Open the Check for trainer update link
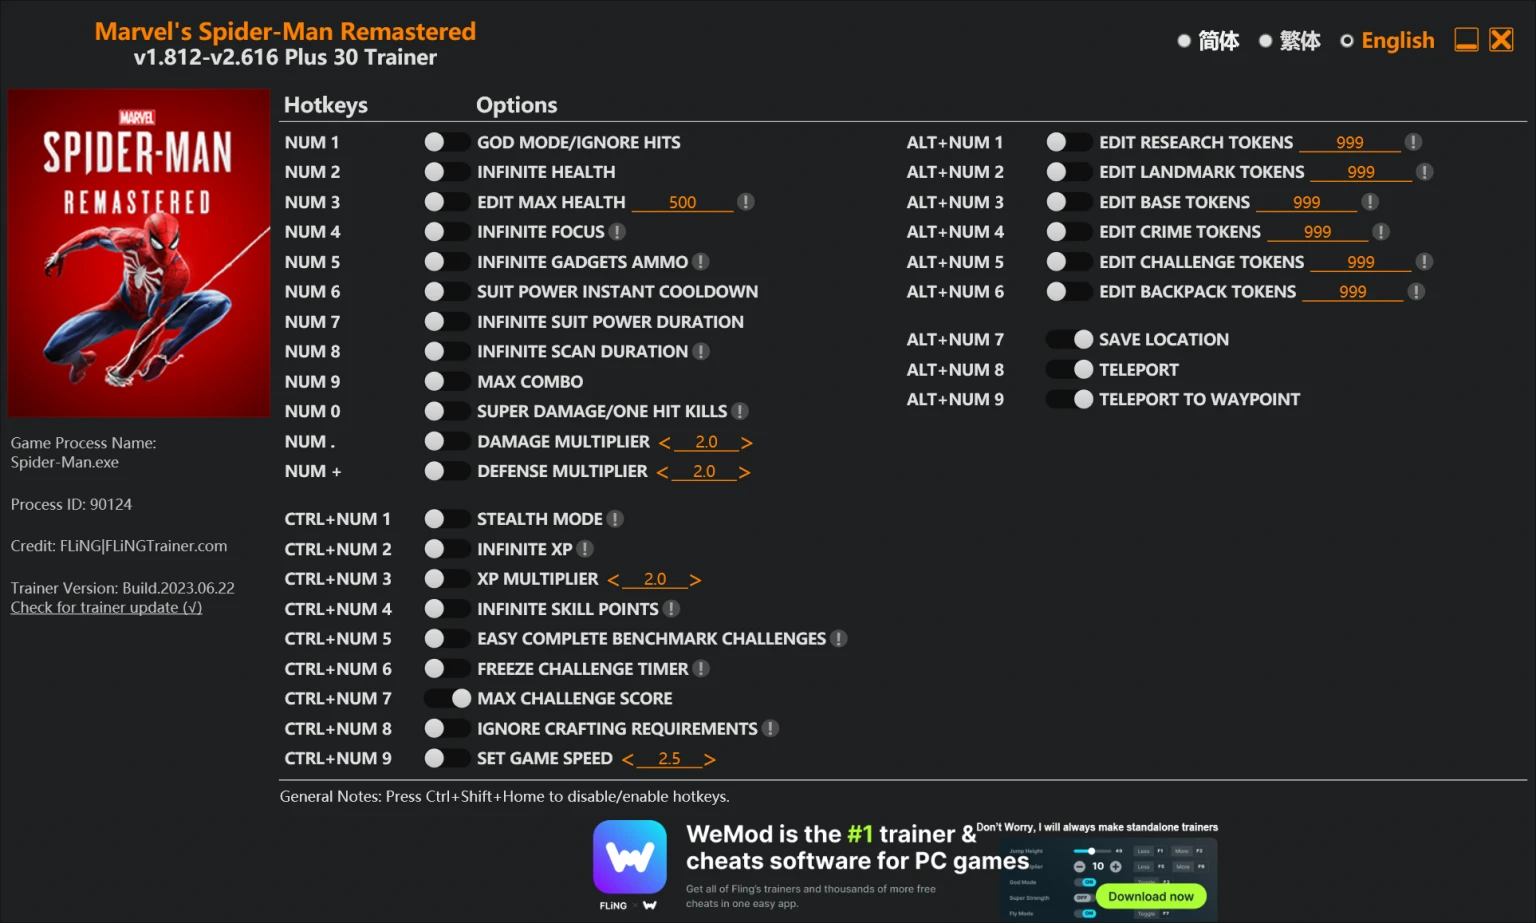 coord(106,608)
